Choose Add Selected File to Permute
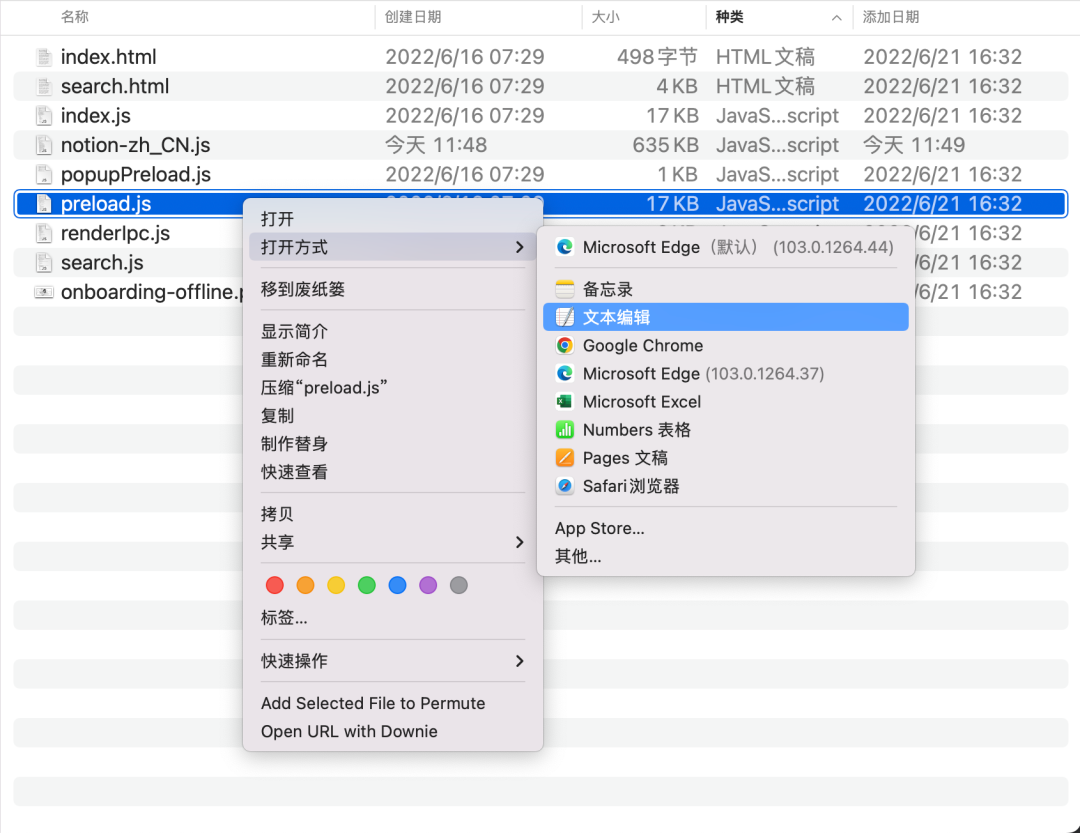Viewport: 1080px width, 833px height. click(373, 703)
